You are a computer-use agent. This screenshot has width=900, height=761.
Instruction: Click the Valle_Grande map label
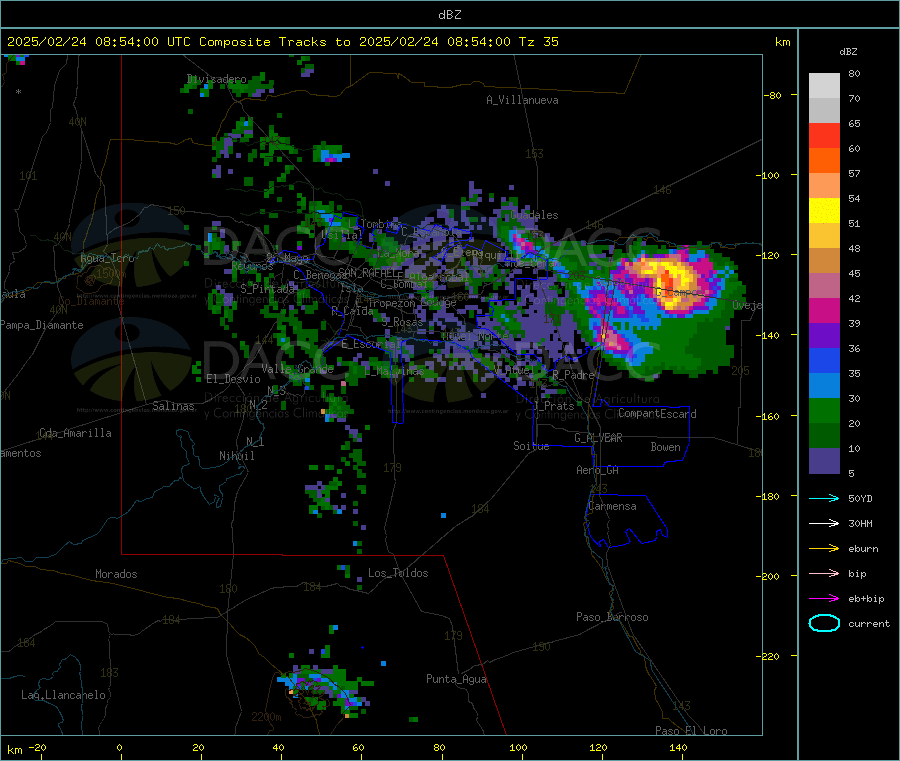pyautogui.click(x=297, y=369)
